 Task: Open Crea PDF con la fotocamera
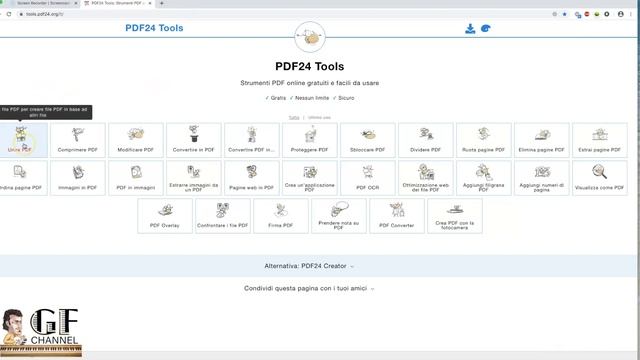[x=455, y=216]
